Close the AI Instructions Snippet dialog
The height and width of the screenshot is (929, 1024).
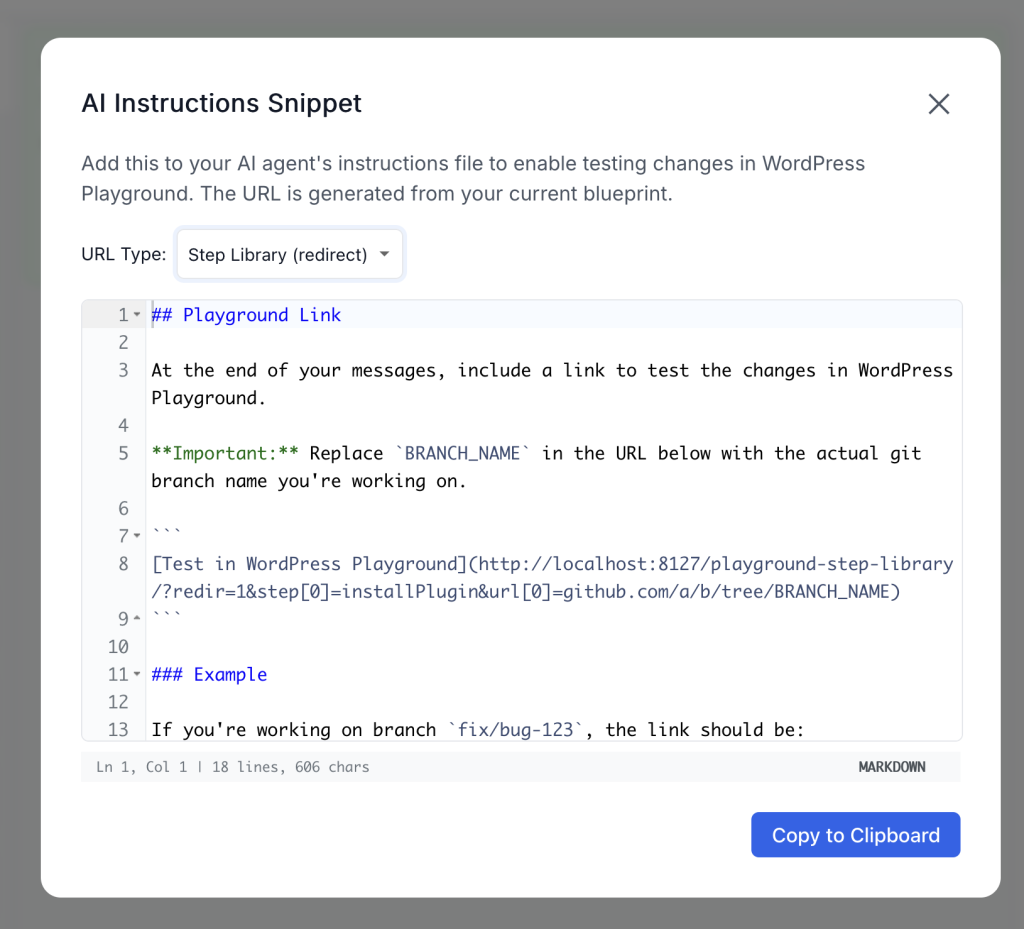[x=938, y=104]
